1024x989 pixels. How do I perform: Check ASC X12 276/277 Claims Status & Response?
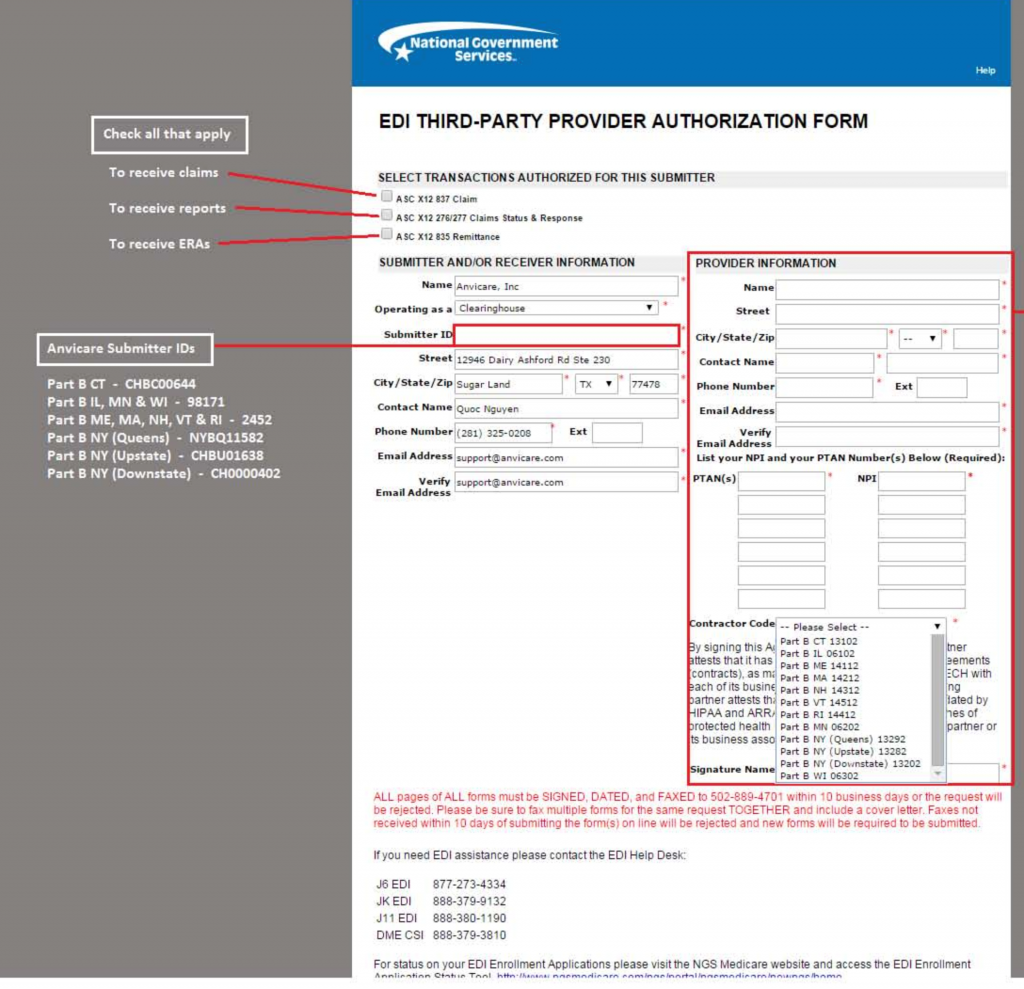pyautogui.click(x=387, y=215)
